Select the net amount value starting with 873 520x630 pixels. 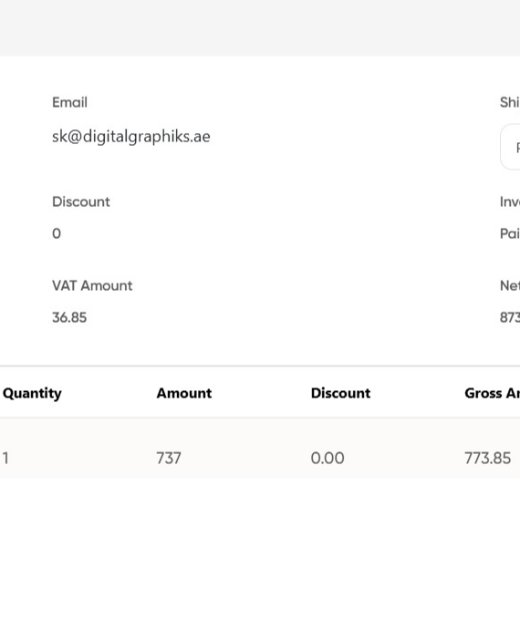coord(510,317)
